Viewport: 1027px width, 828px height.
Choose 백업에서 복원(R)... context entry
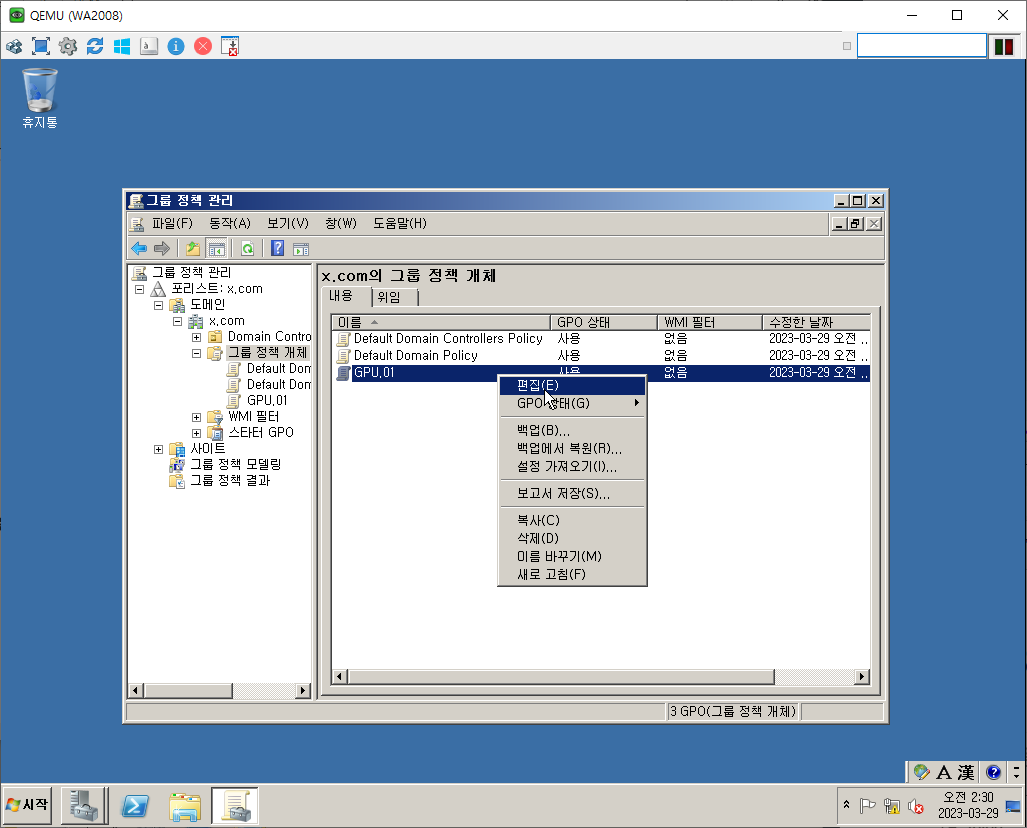point(572,449)
